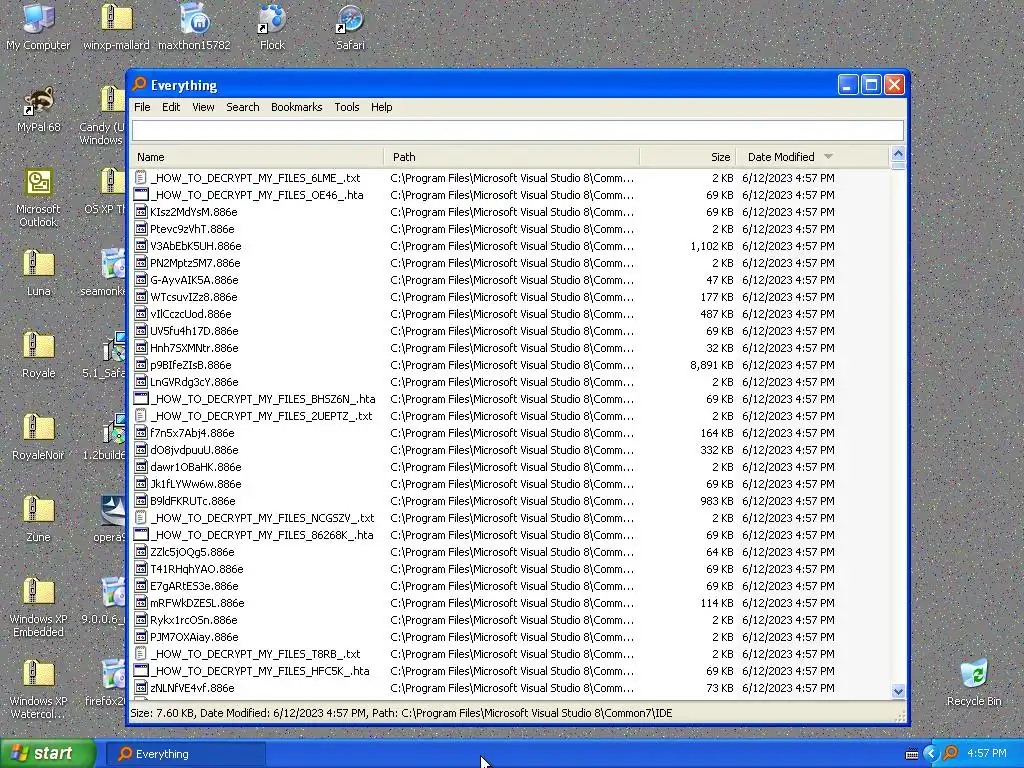This screenshot has width=1024, height=768.
Task: Select file name Jk1fLYWw6w.886e
Action: click(x=196, y=484)
